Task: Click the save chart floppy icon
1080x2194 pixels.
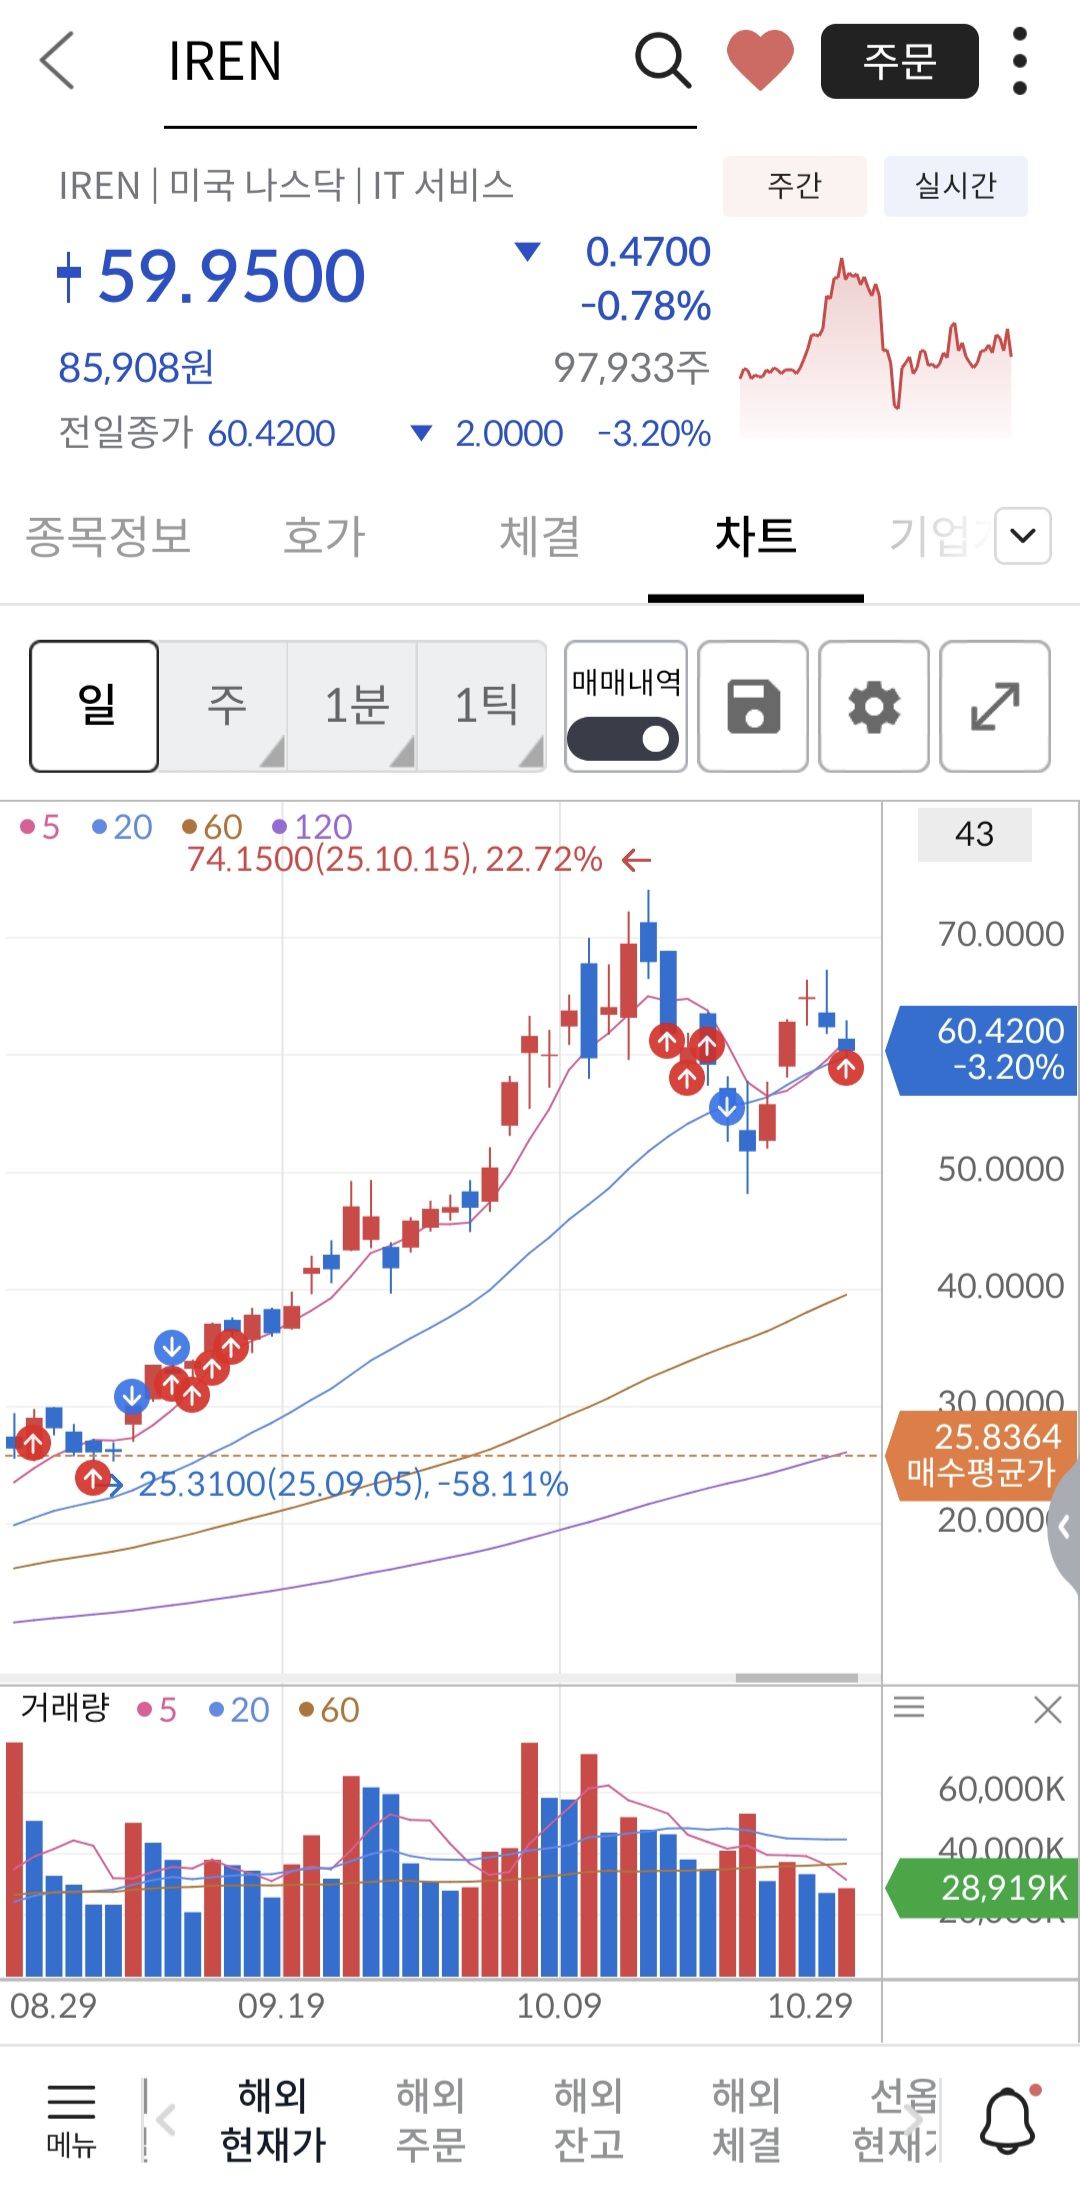Action: 753,706
